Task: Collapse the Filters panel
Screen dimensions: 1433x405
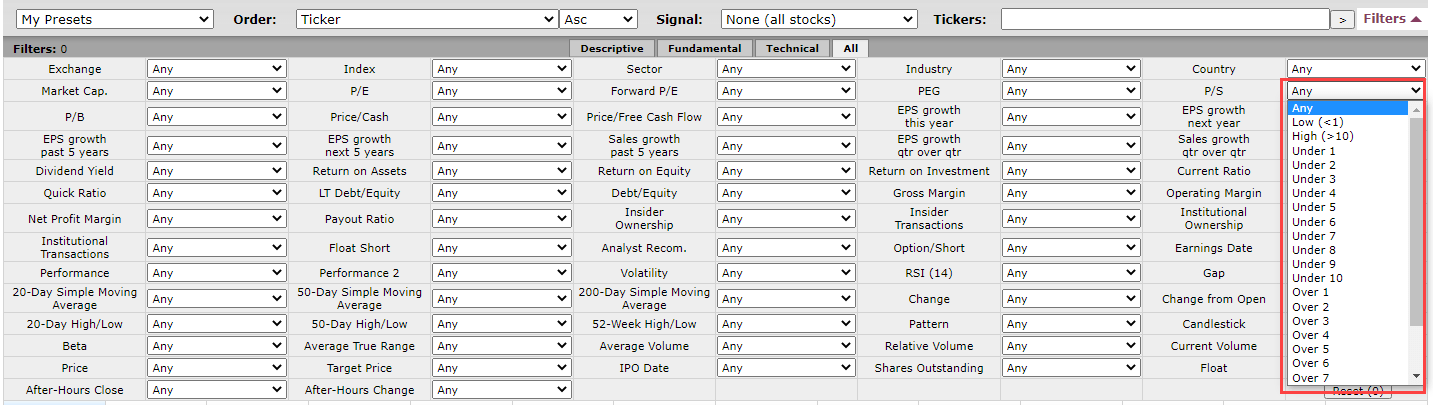Action: (x=1392, y=19)
